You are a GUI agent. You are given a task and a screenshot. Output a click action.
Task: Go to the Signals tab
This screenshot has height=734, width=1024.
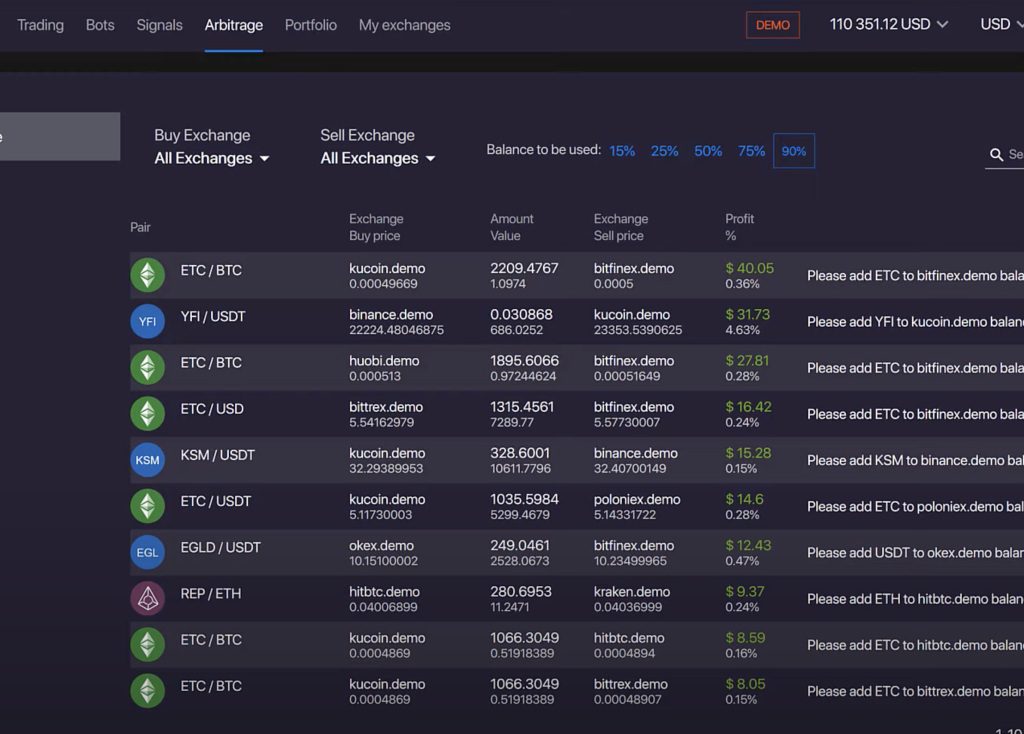point(159,25)
